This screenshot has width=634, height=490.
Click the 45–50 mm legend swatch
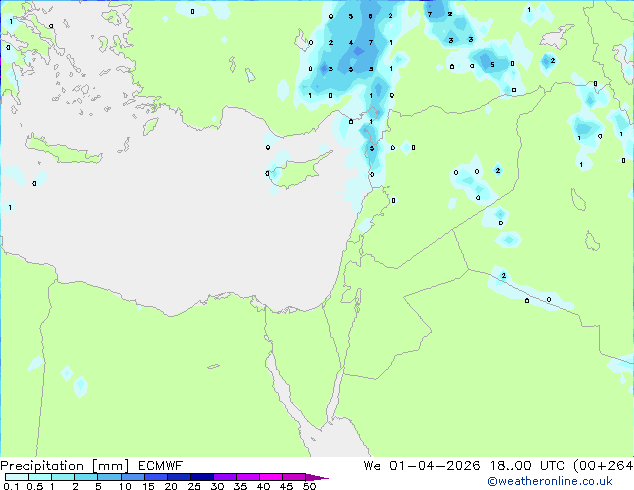(x=294, y=477)
